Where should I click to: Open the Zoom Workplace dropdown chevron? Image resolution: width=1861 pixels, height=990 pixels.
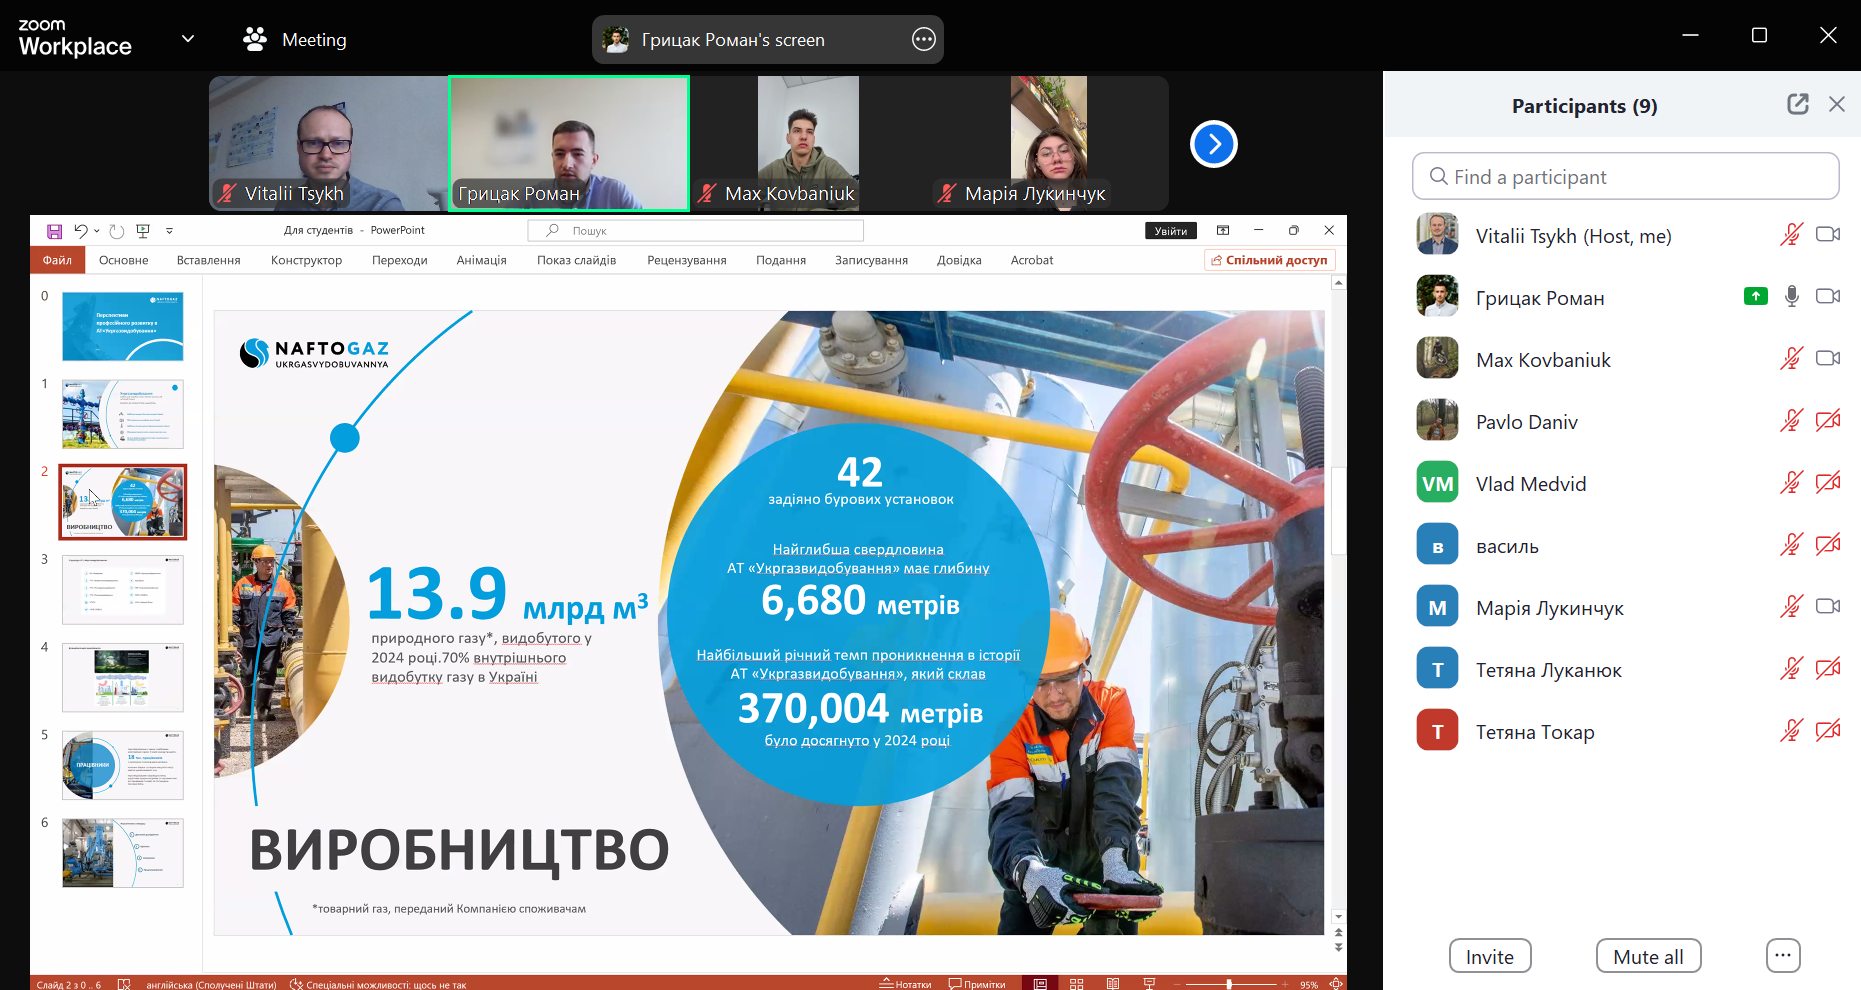pyautogui.click(x=188, y=39)
